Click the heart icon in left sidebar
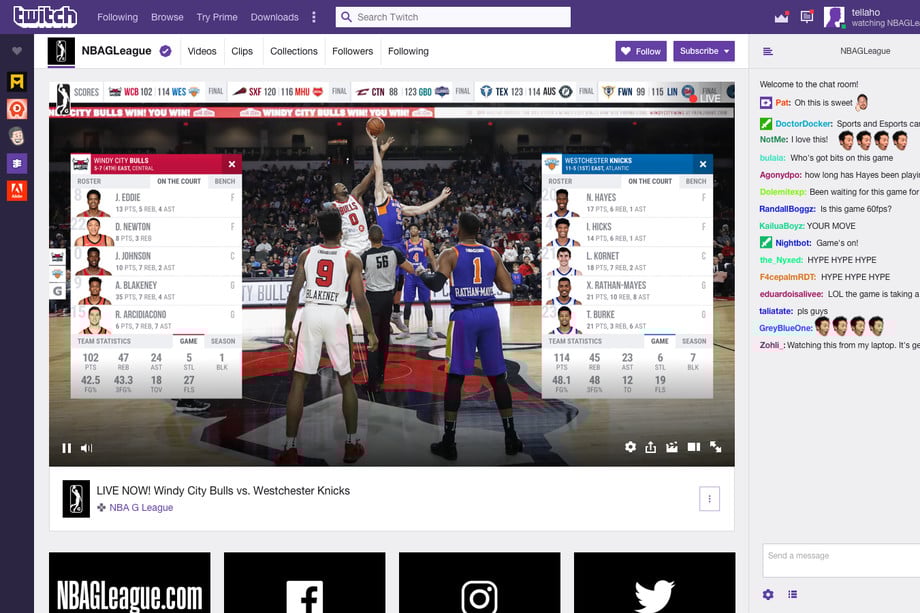920x613 pixels. point(16,51)
